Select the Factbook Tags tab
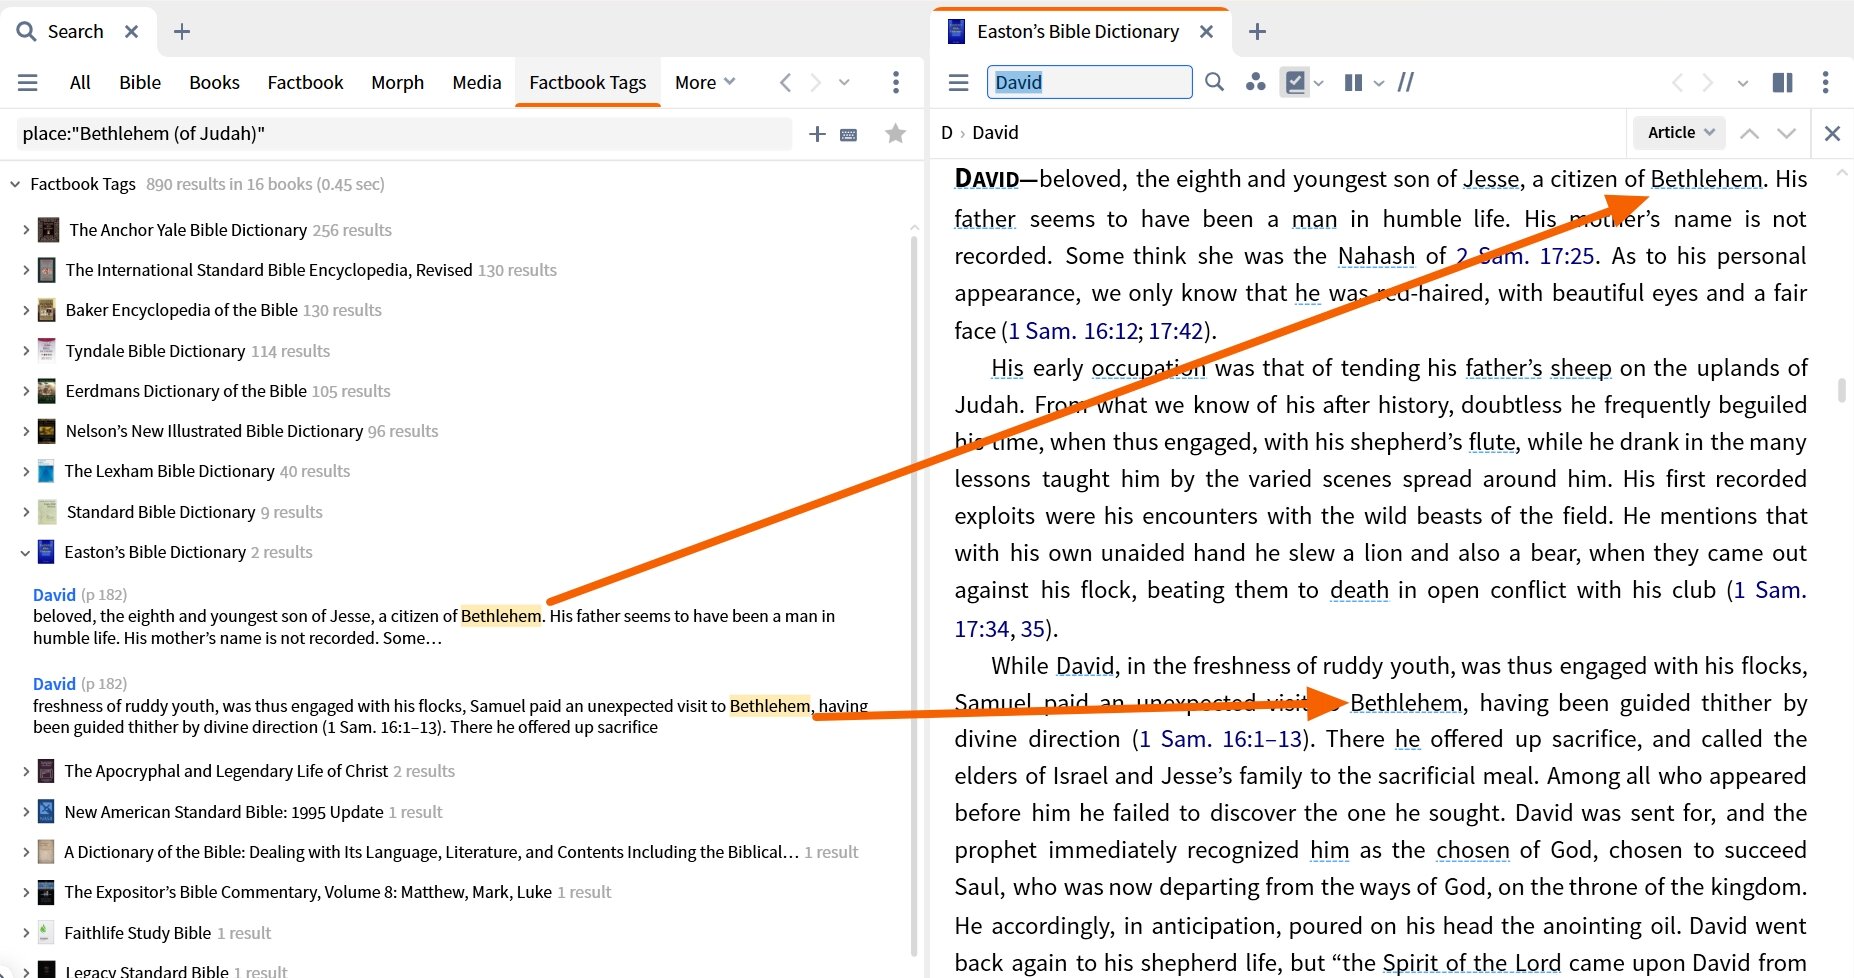This screenshot has width=1854, height=978. pyautogui.click(x=588, y=83)
